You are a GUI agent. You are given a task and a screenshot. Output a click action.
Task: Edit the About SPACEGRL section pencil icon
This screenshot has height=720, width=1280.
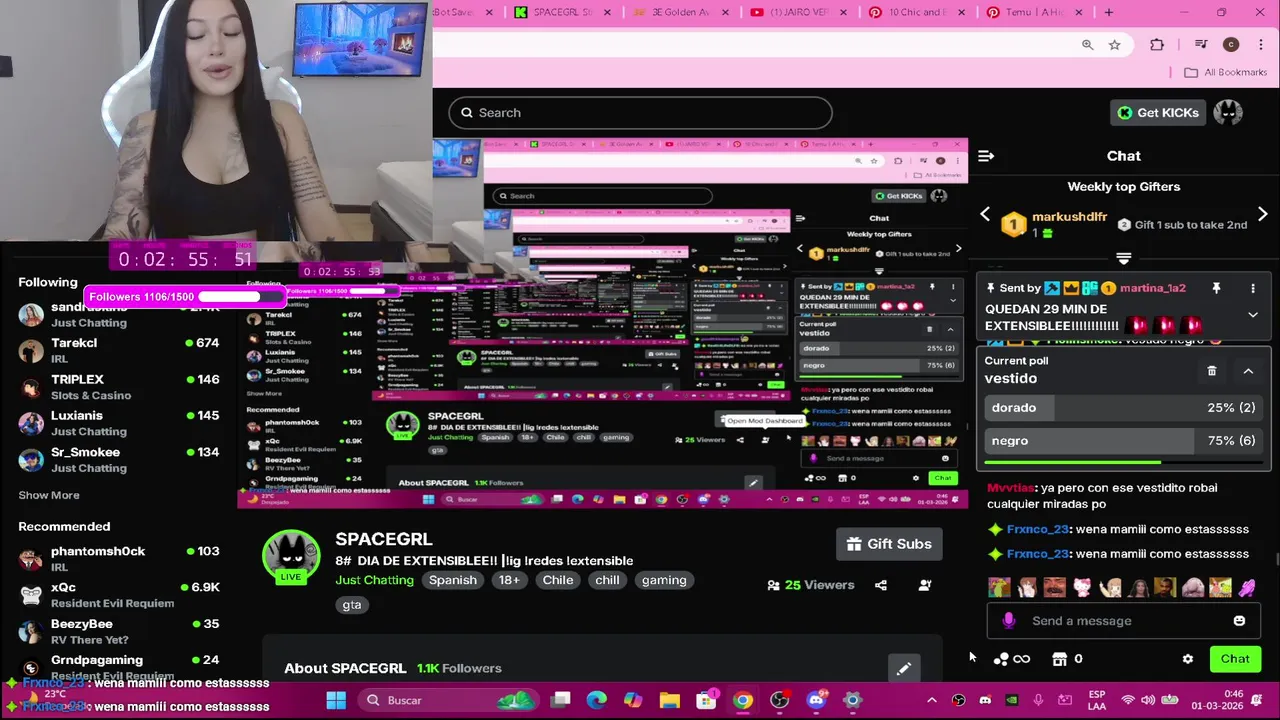tap(903, 668)
